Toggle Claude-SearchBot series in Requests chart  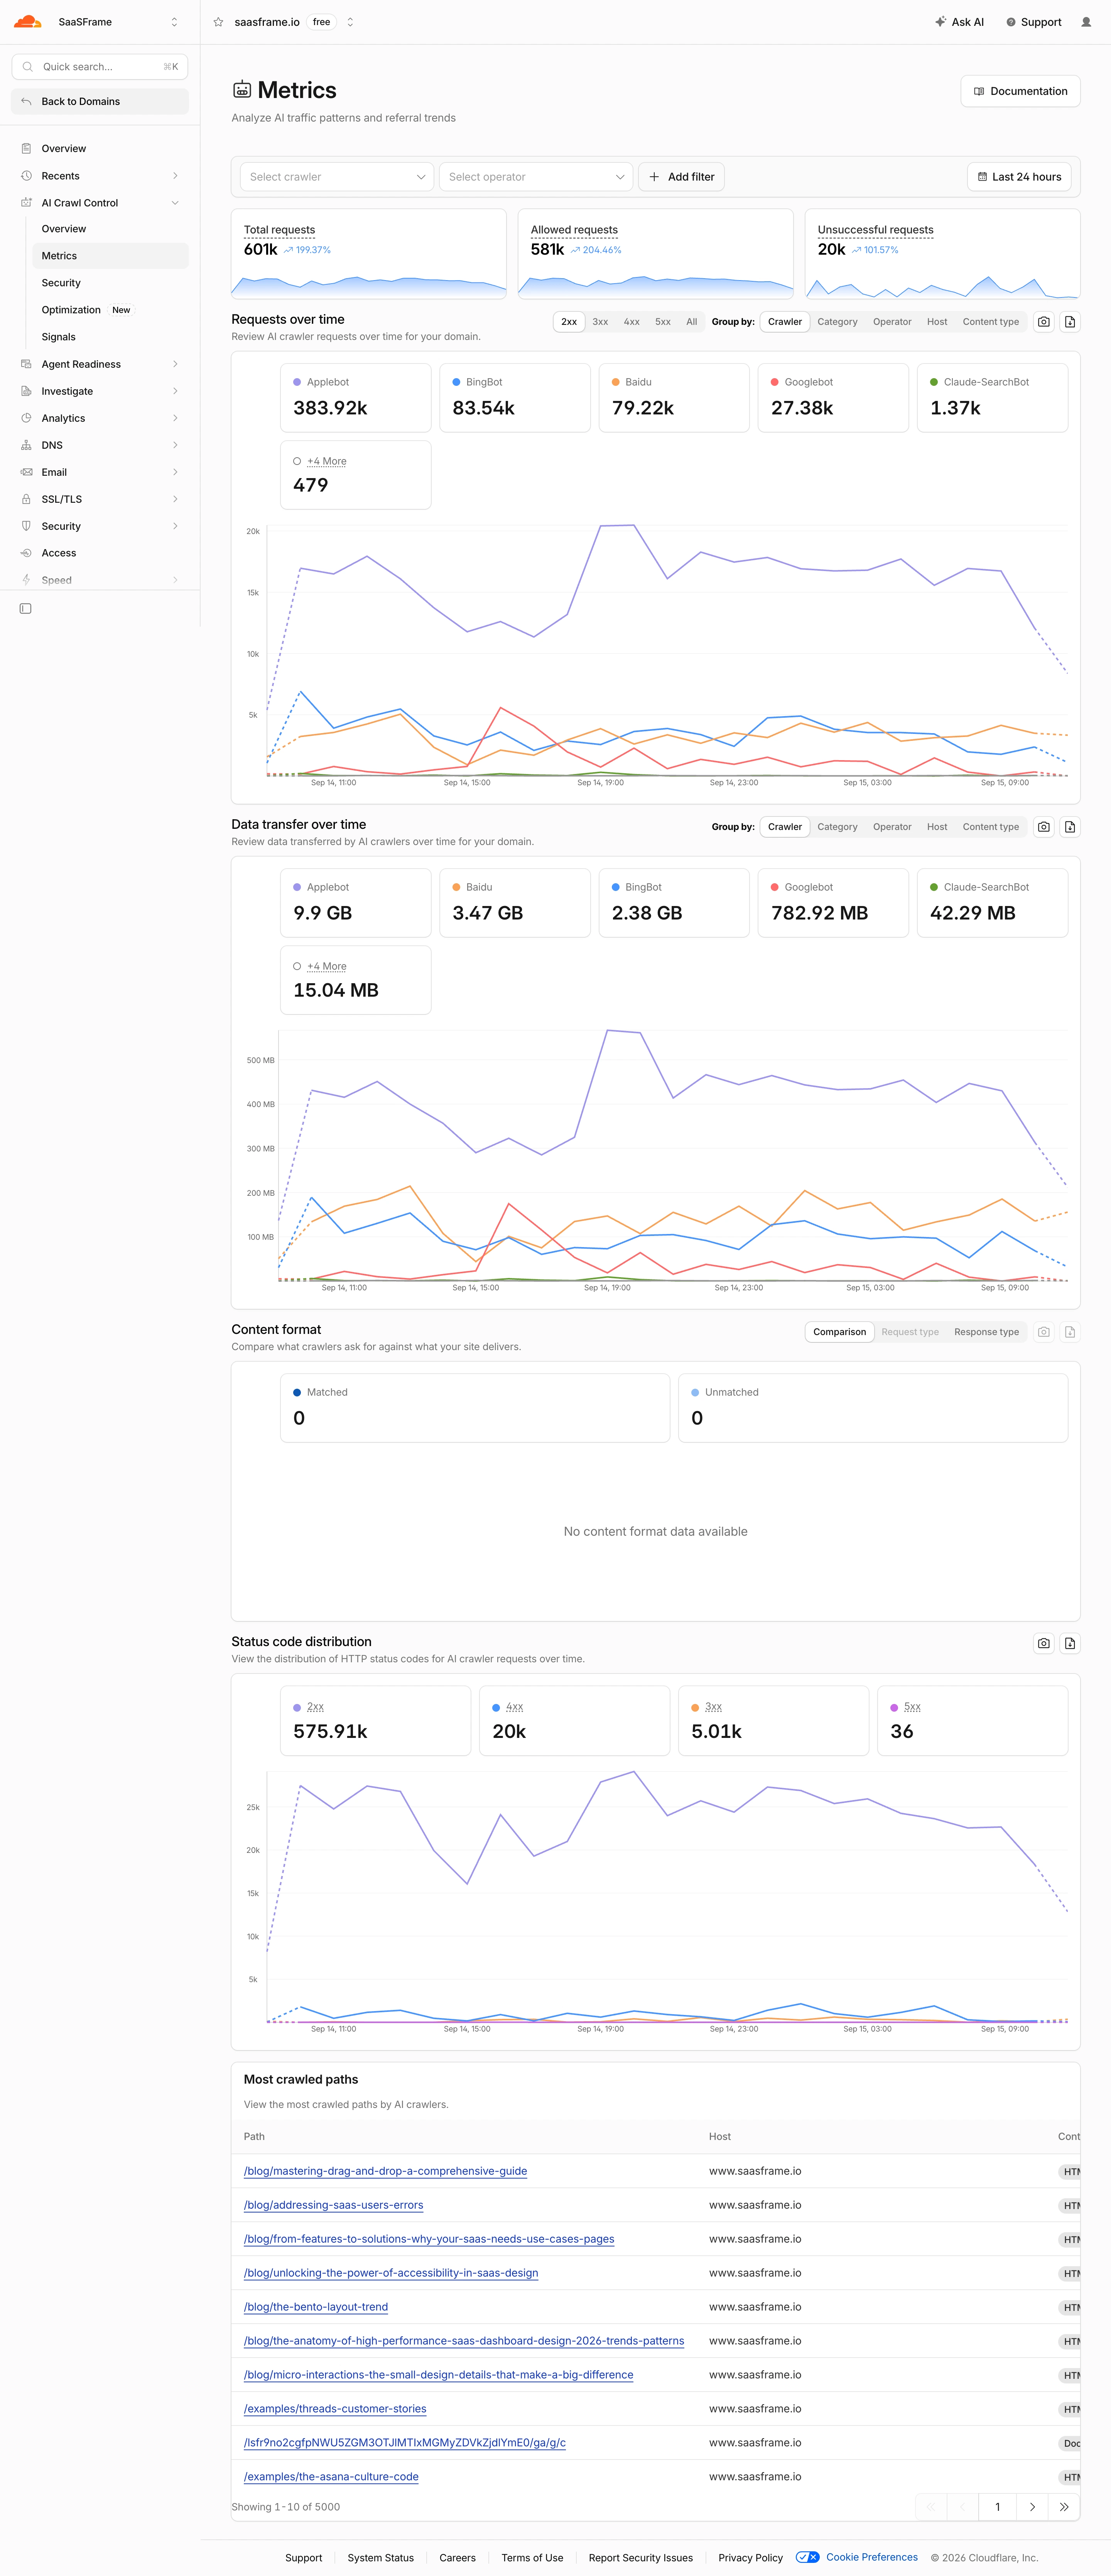point(992,397)
